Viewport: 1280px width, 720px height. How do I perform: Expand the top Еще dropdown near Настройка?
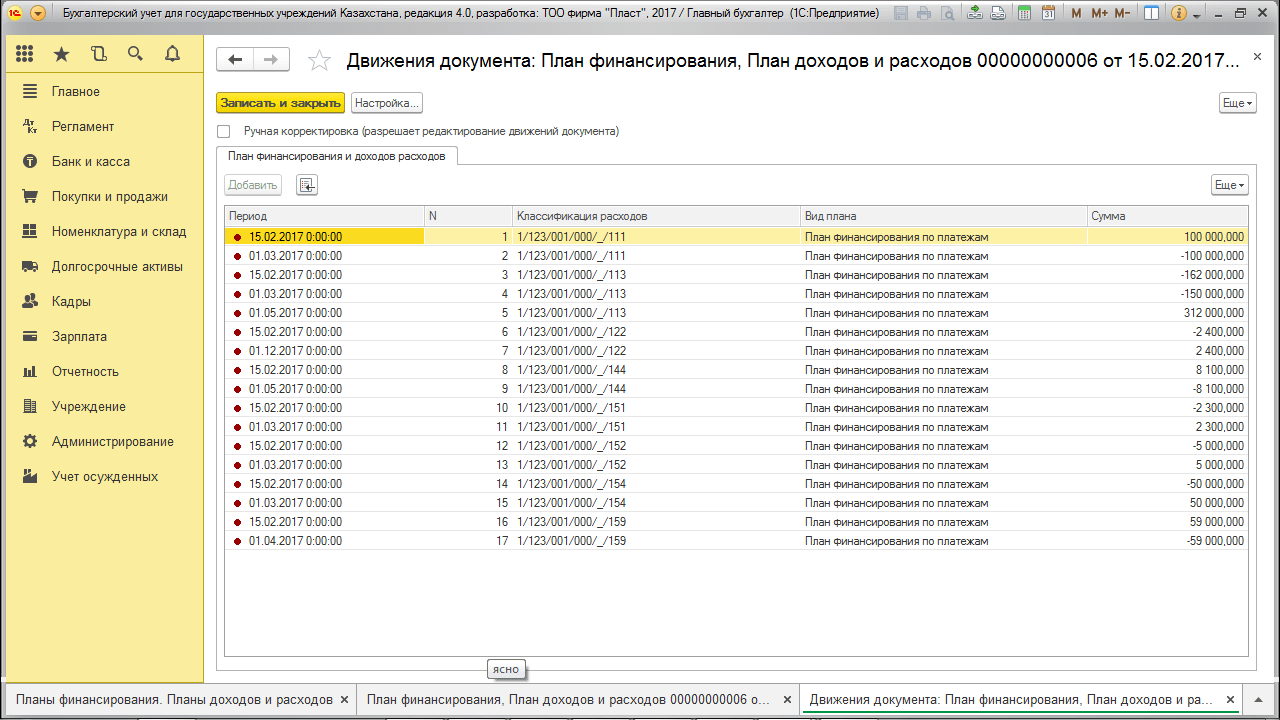(1237, 103)
